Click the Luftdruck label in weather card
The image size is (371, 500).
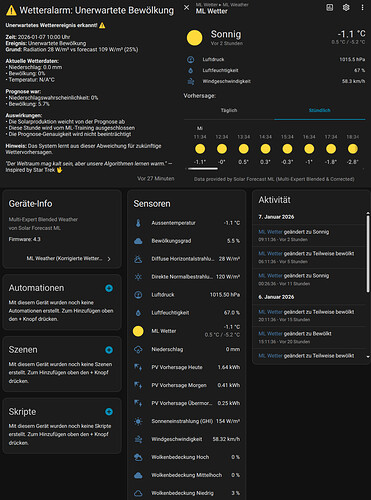coord(213,60)
